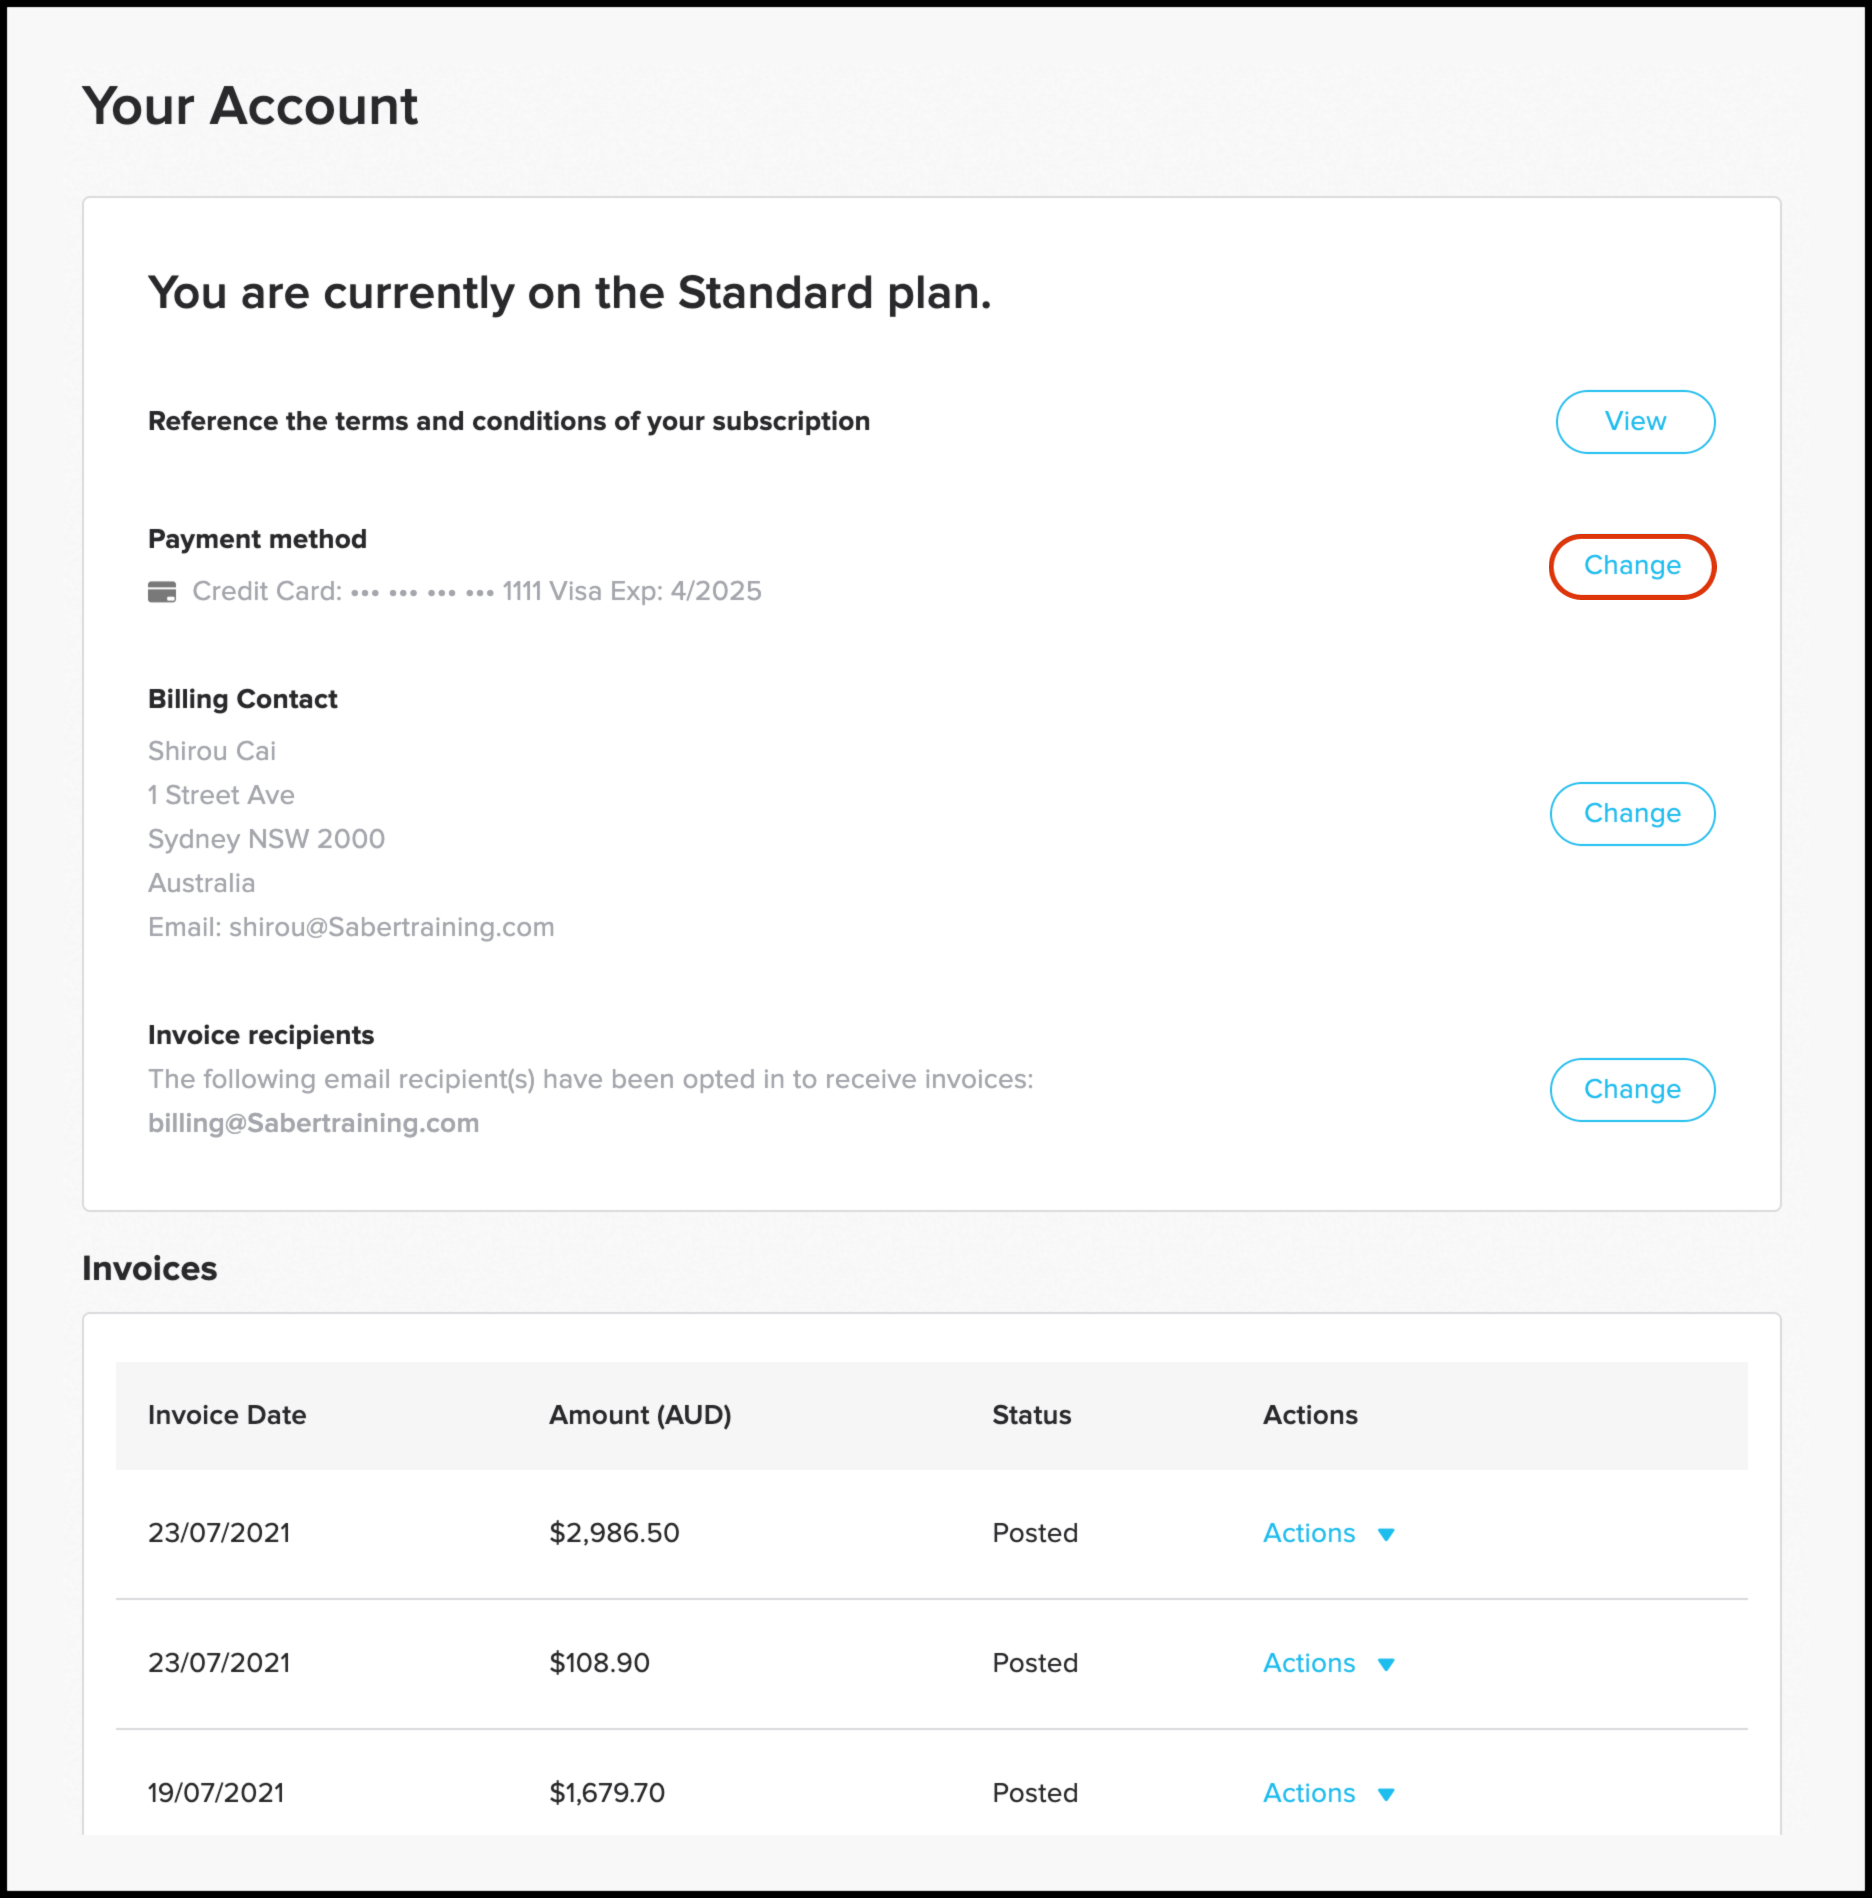
Task: Click the credit card details text
Action: [x=476, y=592]
